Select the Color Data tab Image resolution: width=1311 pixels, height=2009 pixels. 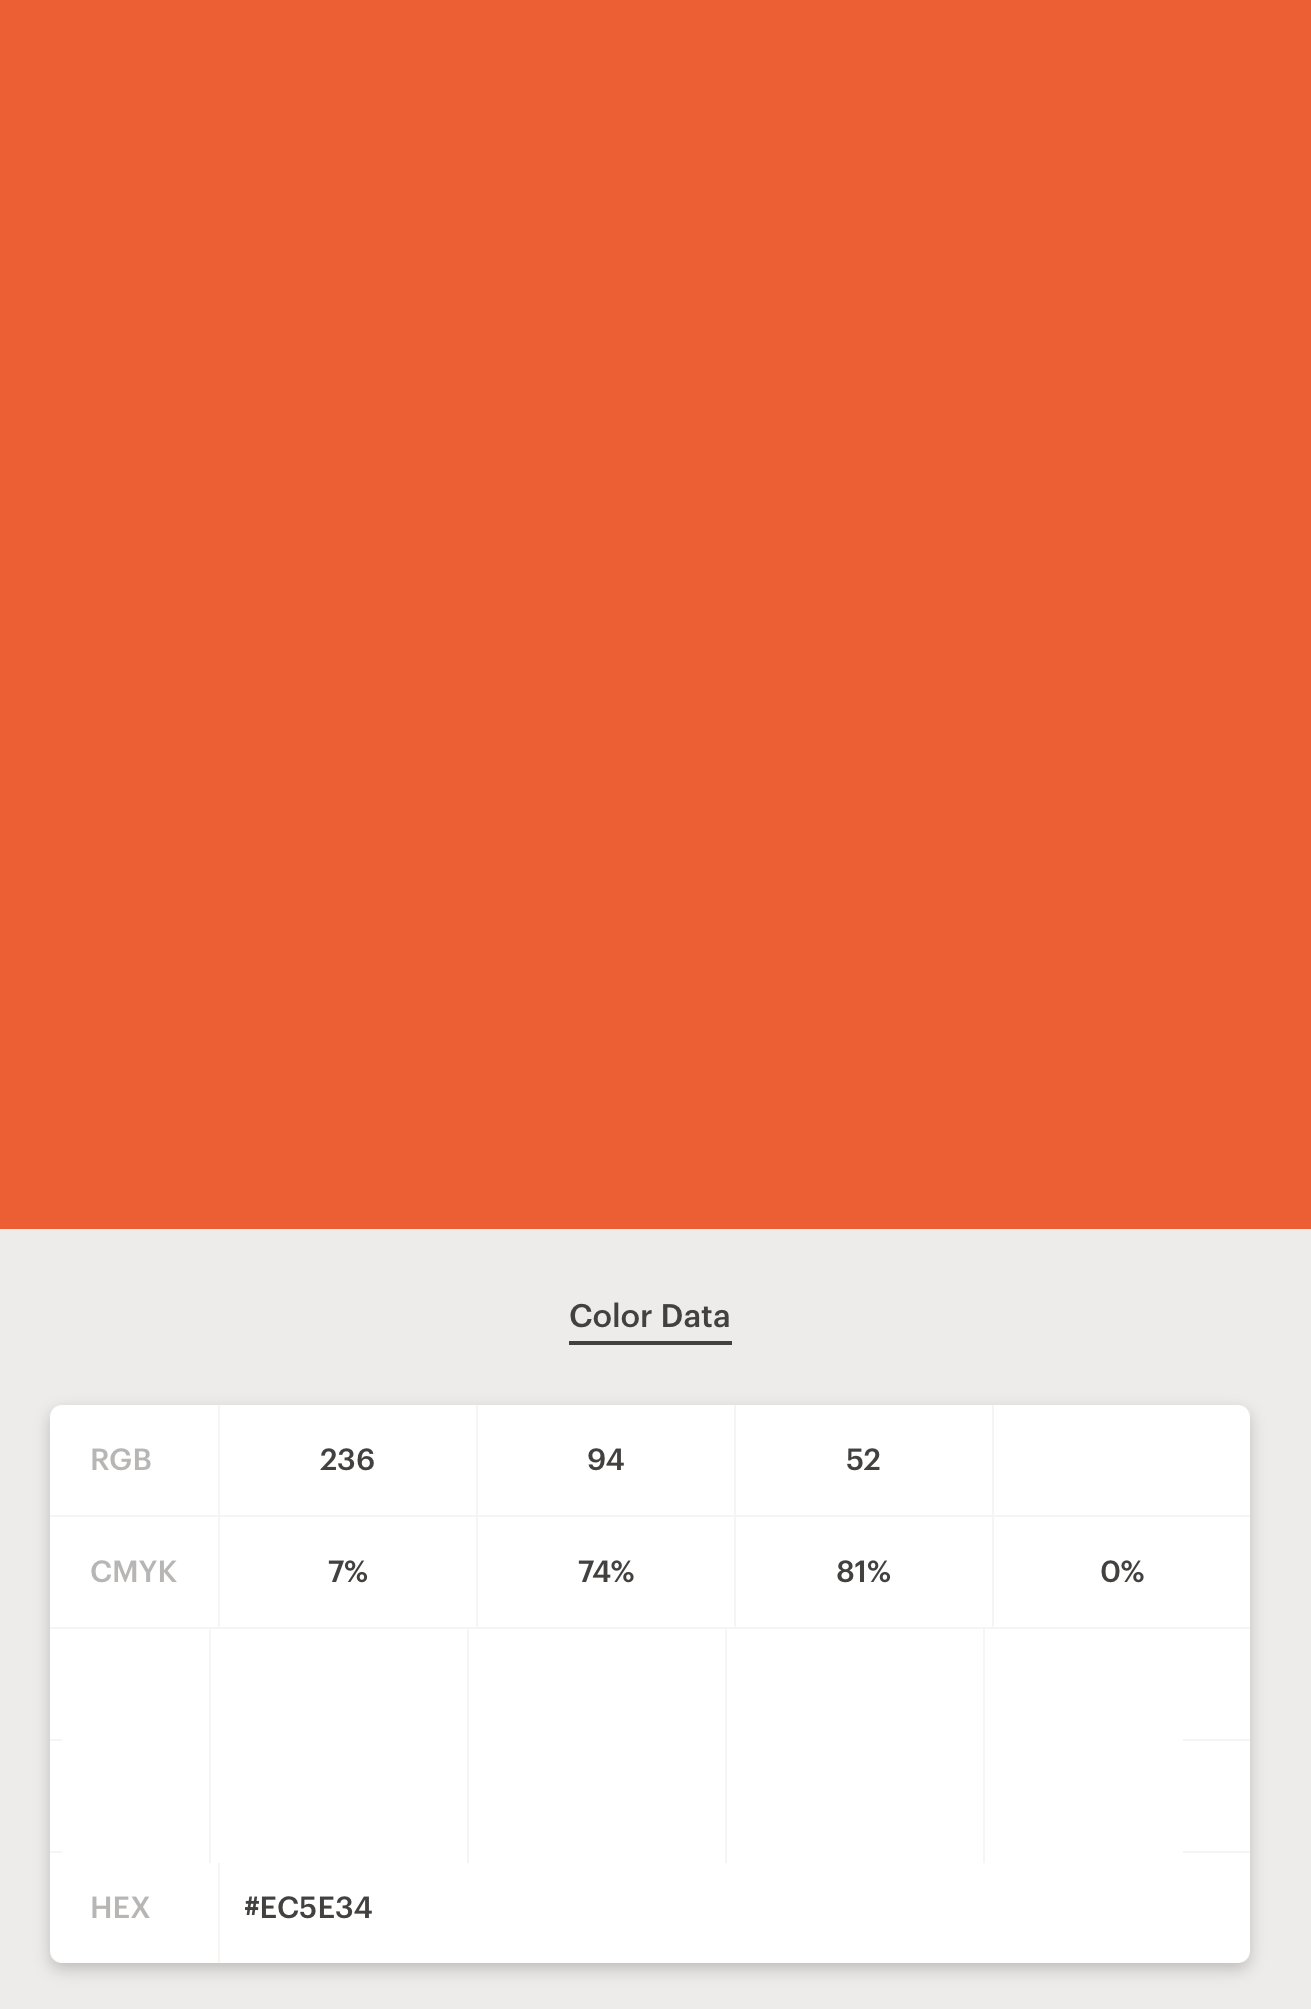point(650,1316)
